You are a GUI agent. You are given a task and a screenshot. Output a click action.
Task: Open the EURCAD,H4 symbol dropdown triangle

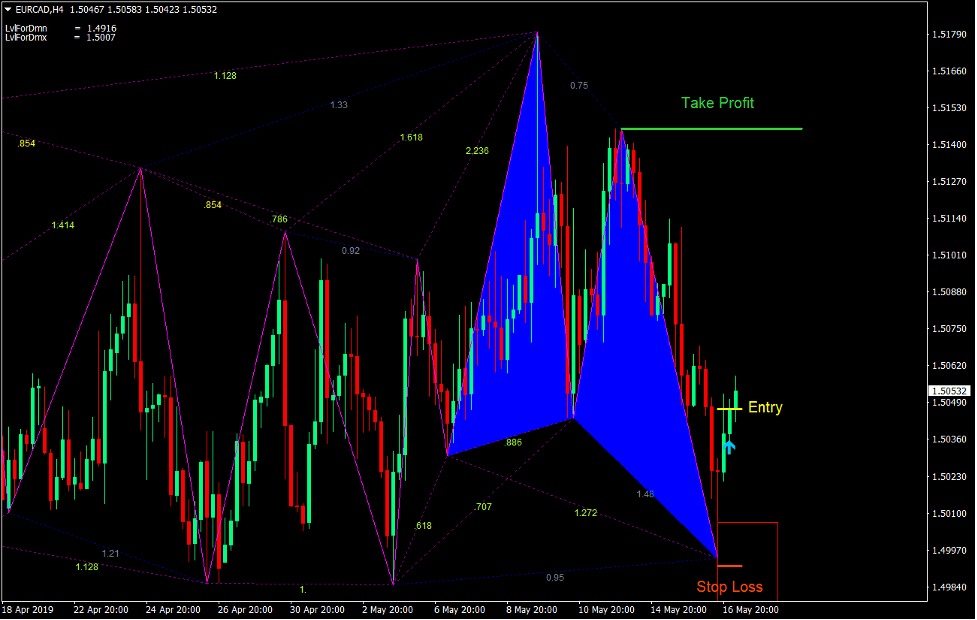coord(10,9)
